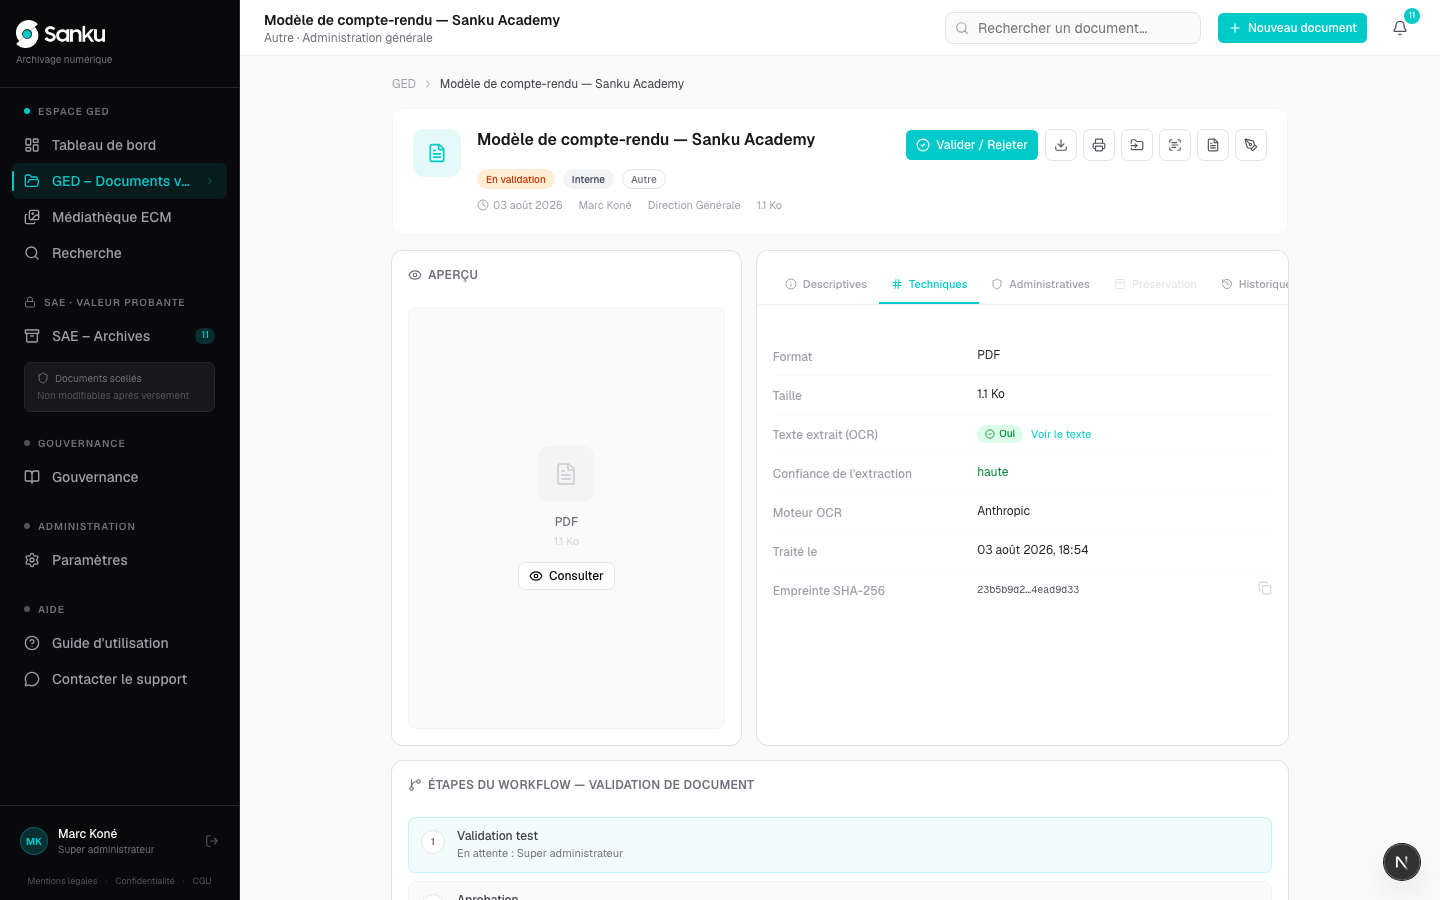Click the GED breadcrumb link

coord(404,84)
